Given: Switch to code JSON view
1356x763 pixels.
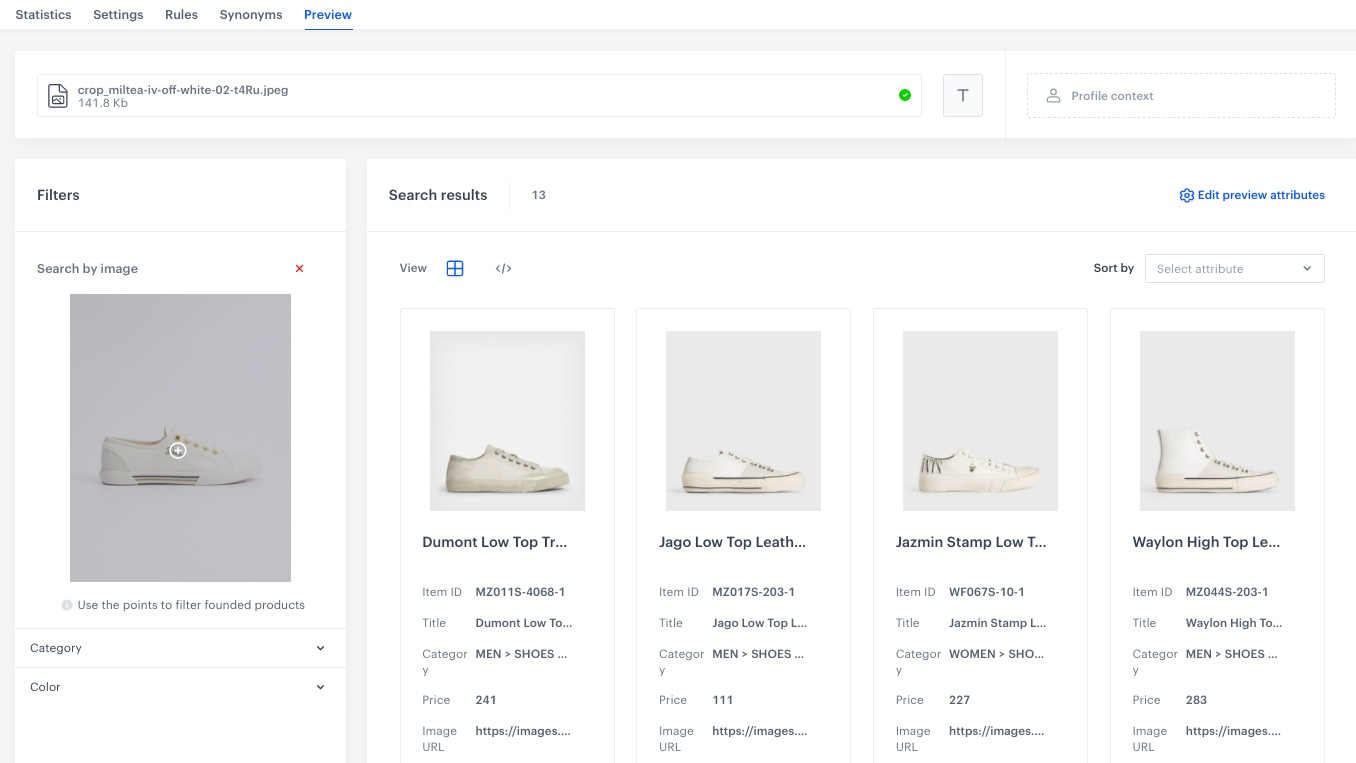Looking at the screenshot, I should pyautogui.click(x=504, y=268).
